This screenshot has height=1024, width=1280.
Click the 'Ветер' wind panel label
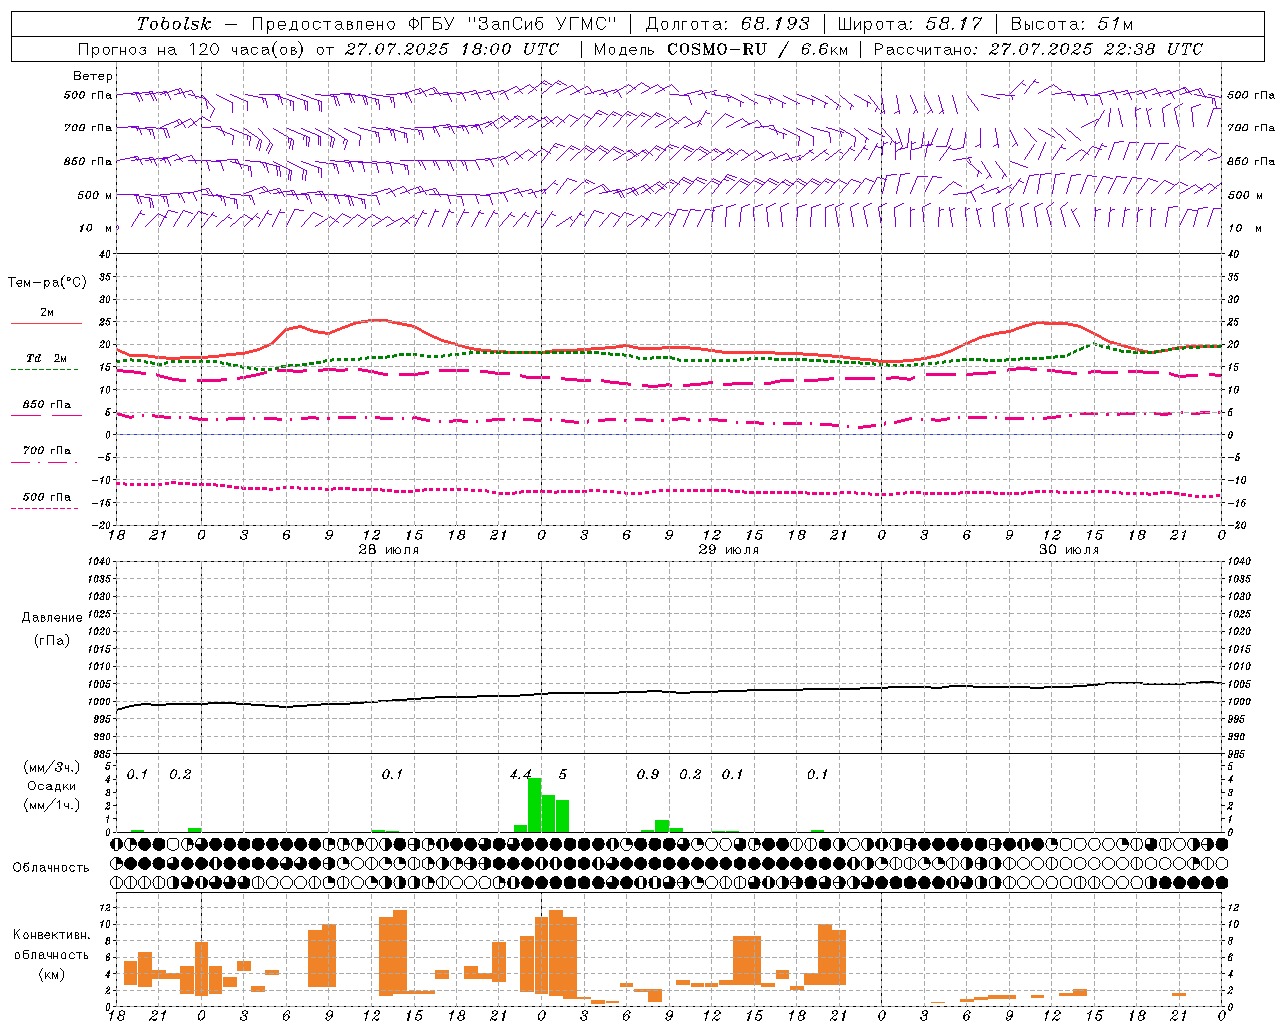coord(93,76)
